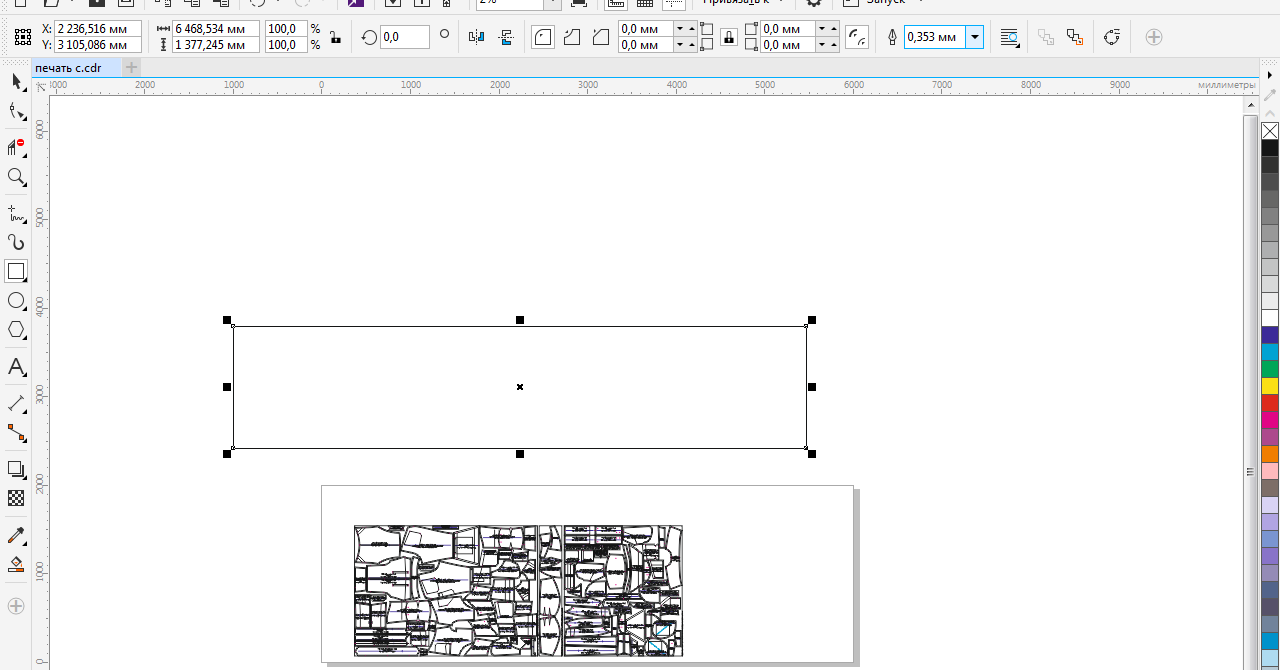Choose the scalloped corner style

(572, 37)
